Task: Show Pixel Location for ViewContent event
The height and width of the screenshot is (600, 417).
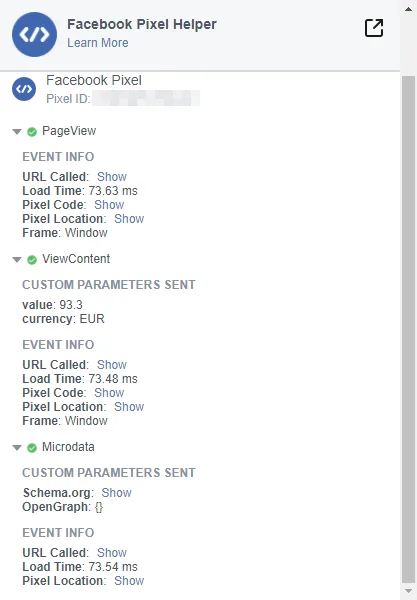Action: tap(129, 407)
